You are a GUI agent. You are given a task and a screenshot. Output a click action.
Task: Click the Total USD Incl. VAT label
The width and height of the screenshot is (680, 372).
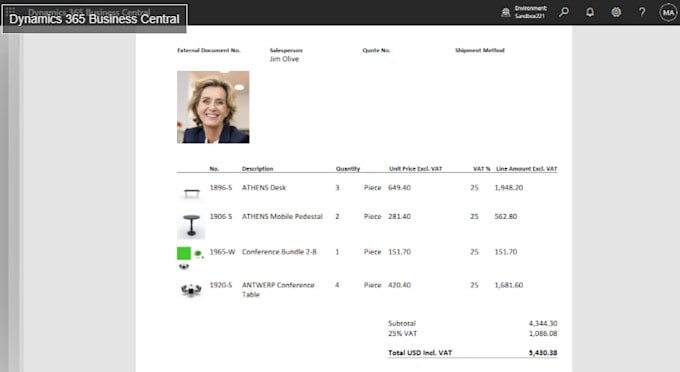[420, 353]
